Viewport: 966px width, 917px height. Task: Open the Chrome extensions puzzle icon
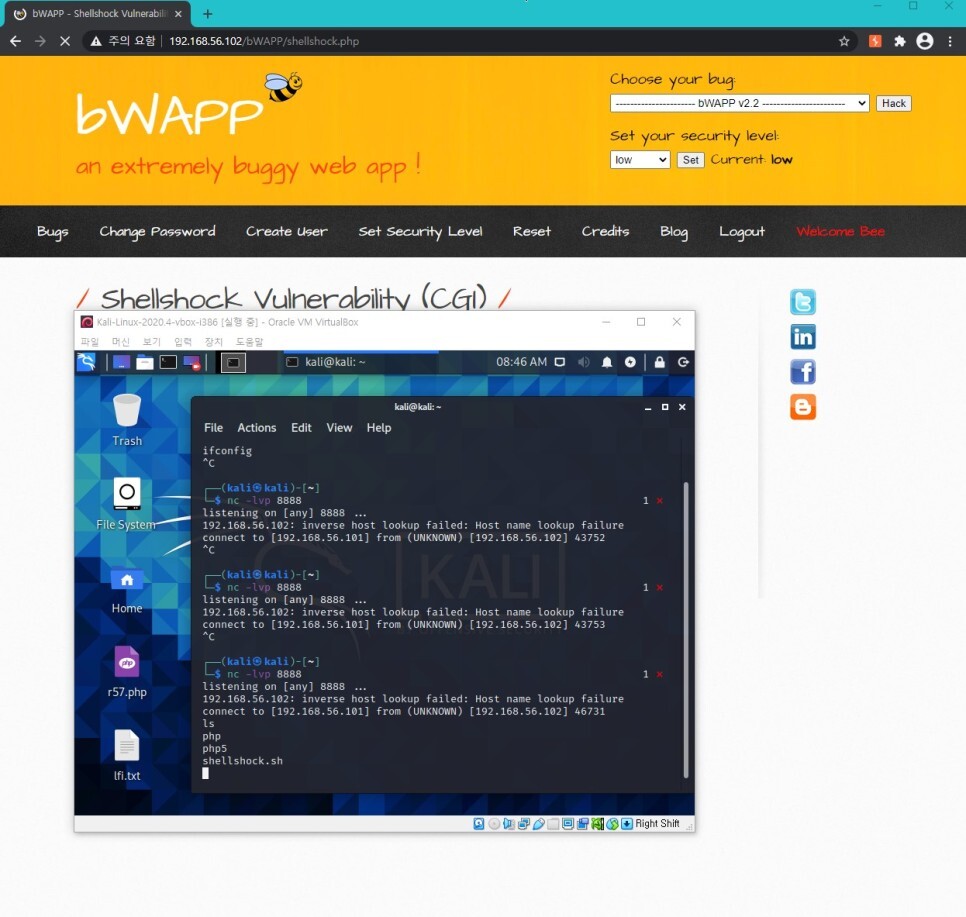tap(900, 41)
